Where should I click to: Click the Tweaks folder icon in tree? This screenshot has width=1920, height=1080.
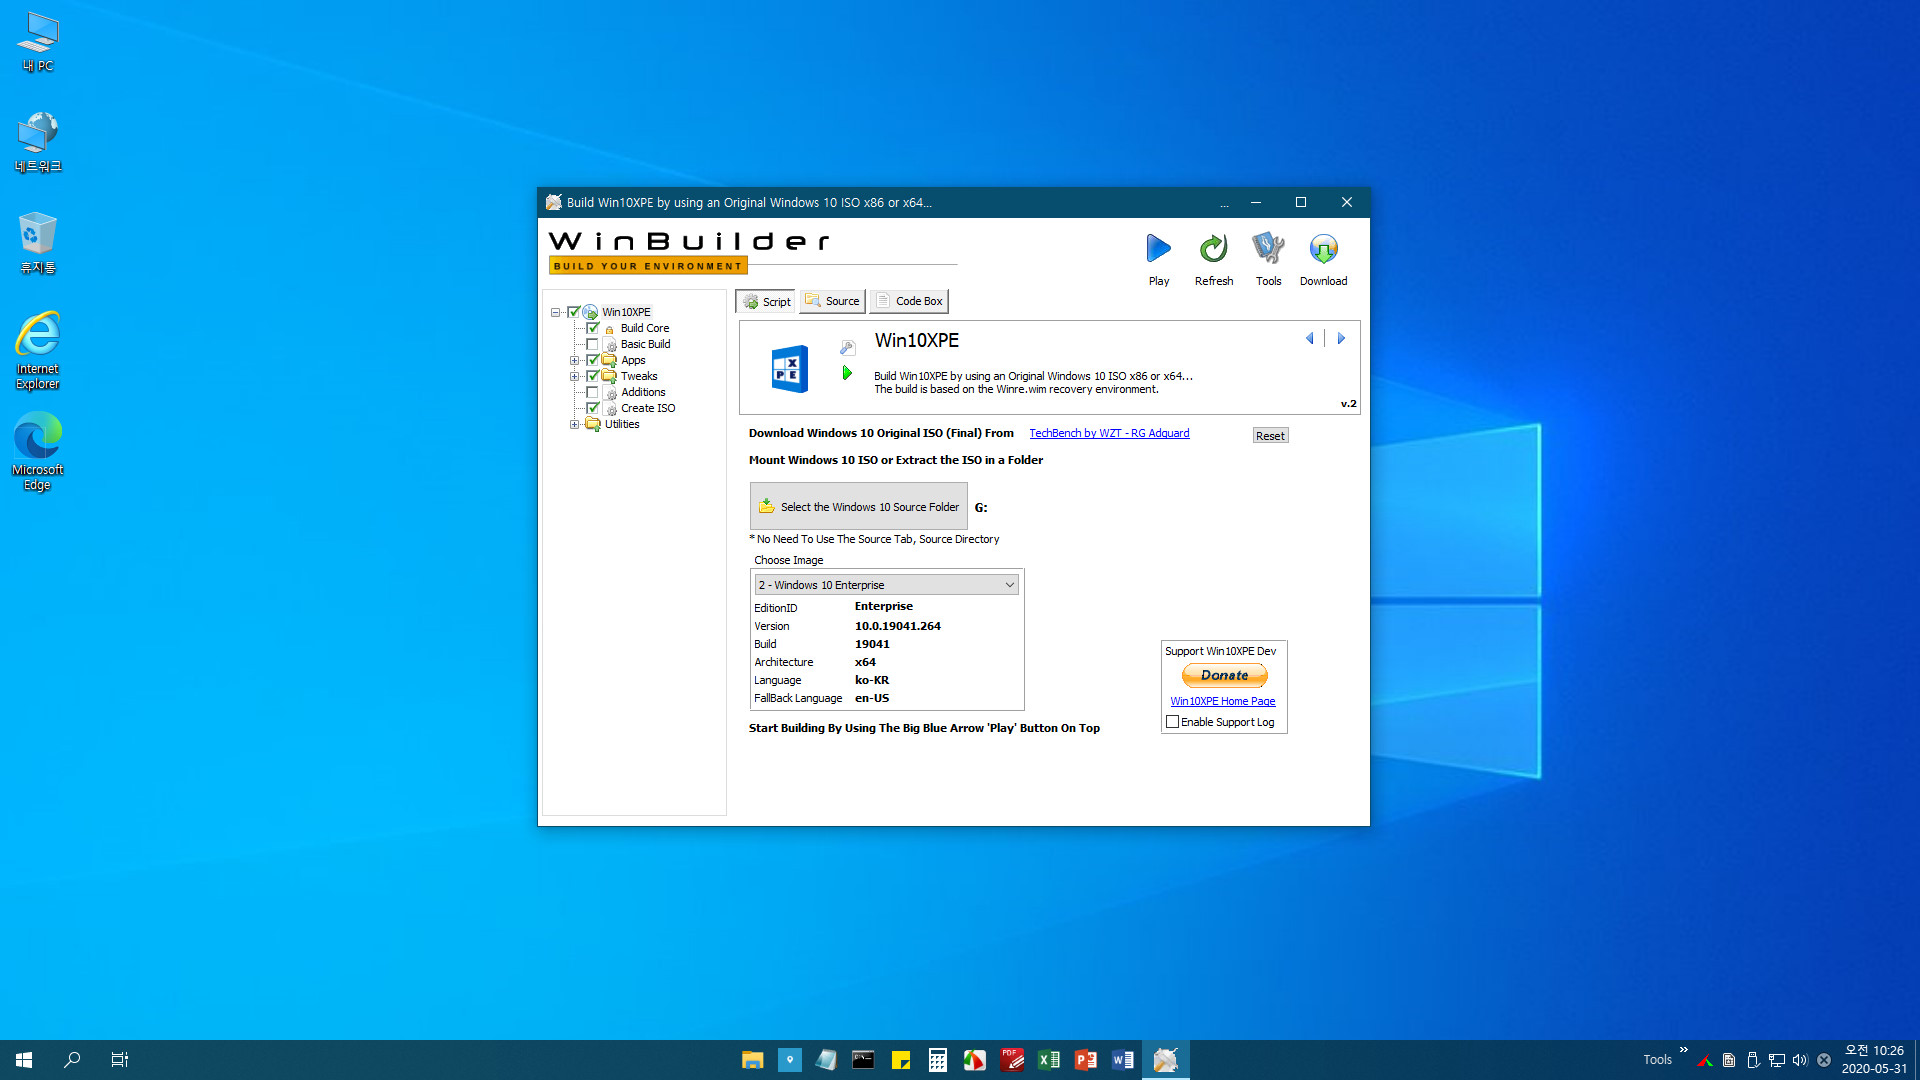coord(609,376)
